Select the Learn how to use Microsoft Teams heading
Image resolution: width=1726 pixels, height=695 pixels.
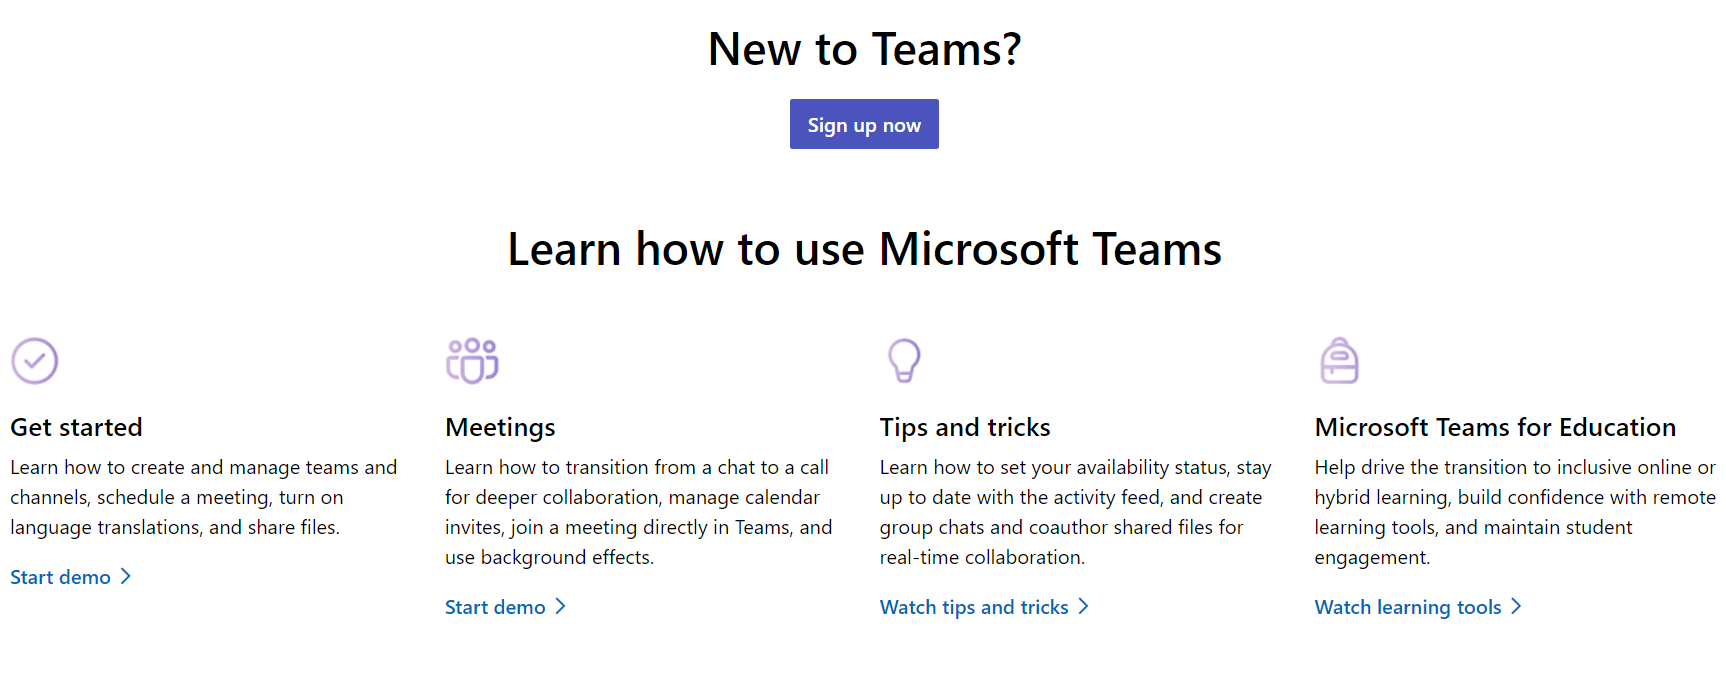864,249
